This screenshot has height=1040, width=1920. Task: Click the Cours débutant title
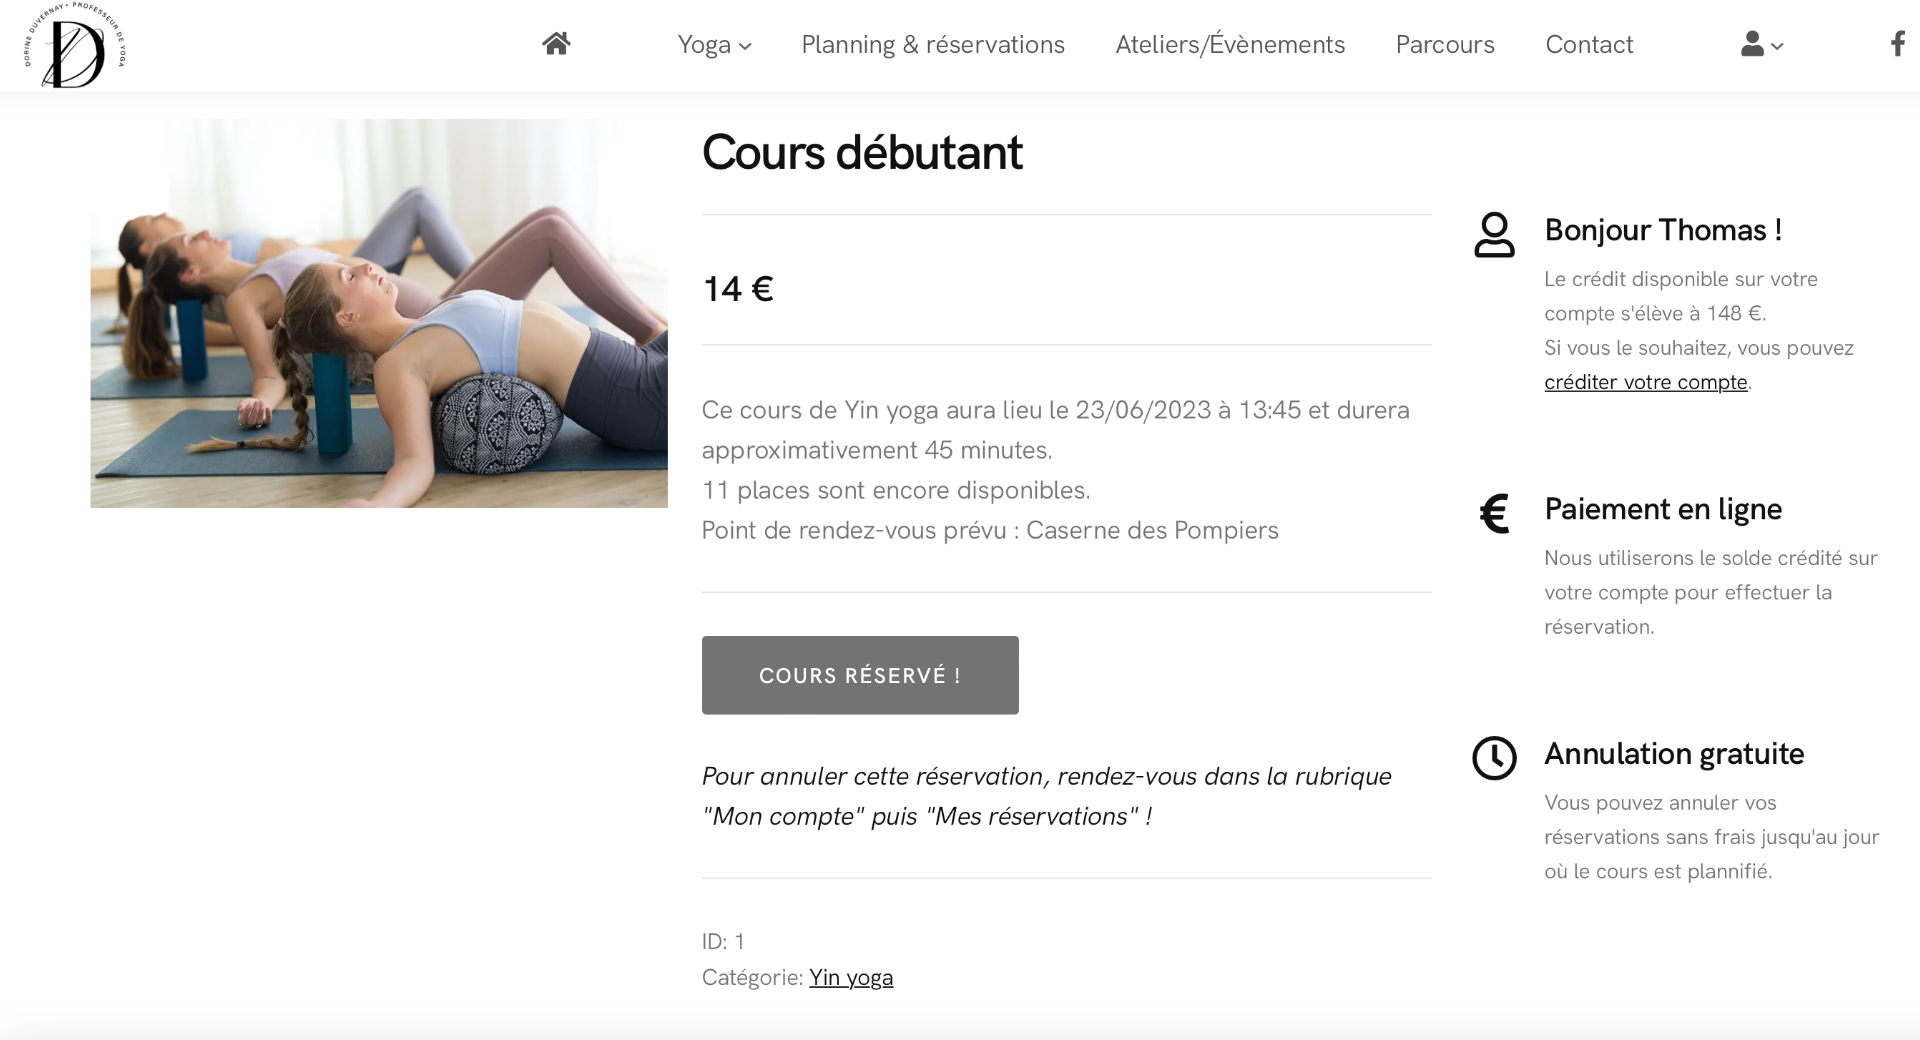click(x=862, y=152)
